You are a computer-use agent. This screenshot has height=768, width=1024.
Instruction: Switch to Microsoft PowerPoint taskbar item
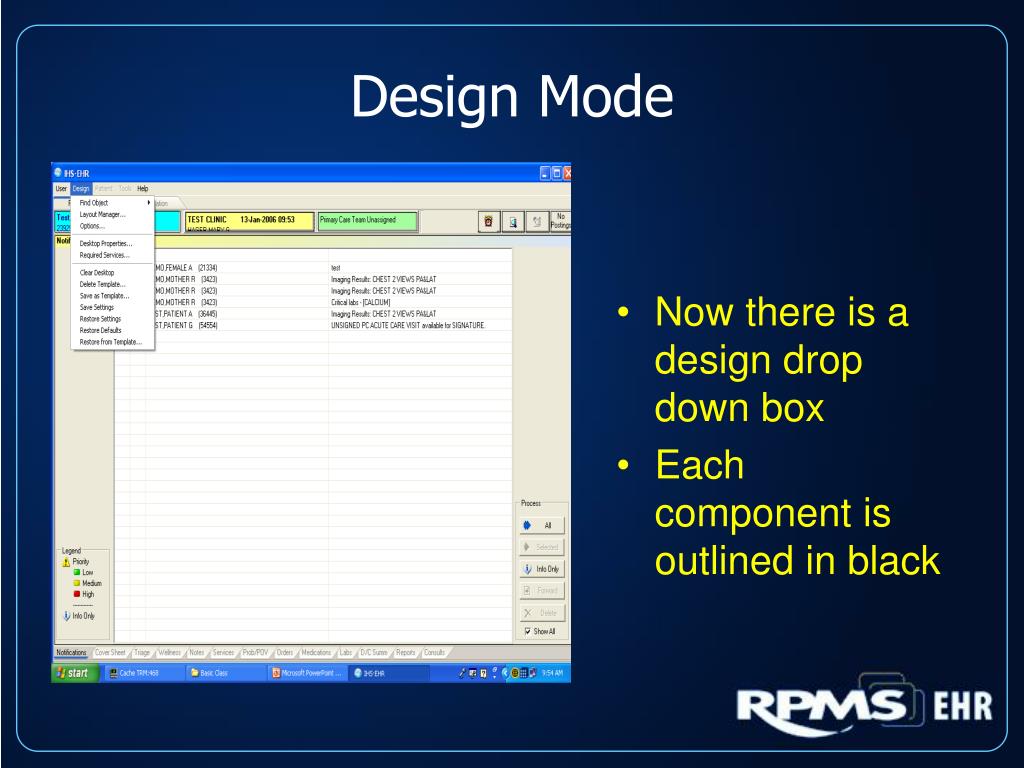coord(308,673)
